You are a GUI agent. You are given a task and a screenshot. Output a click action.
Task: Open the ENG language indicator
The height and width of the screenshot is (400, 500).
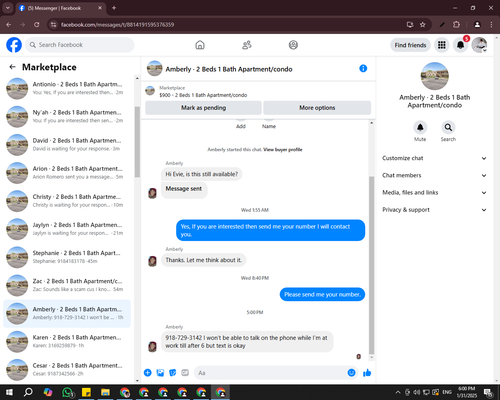[447, 392]
